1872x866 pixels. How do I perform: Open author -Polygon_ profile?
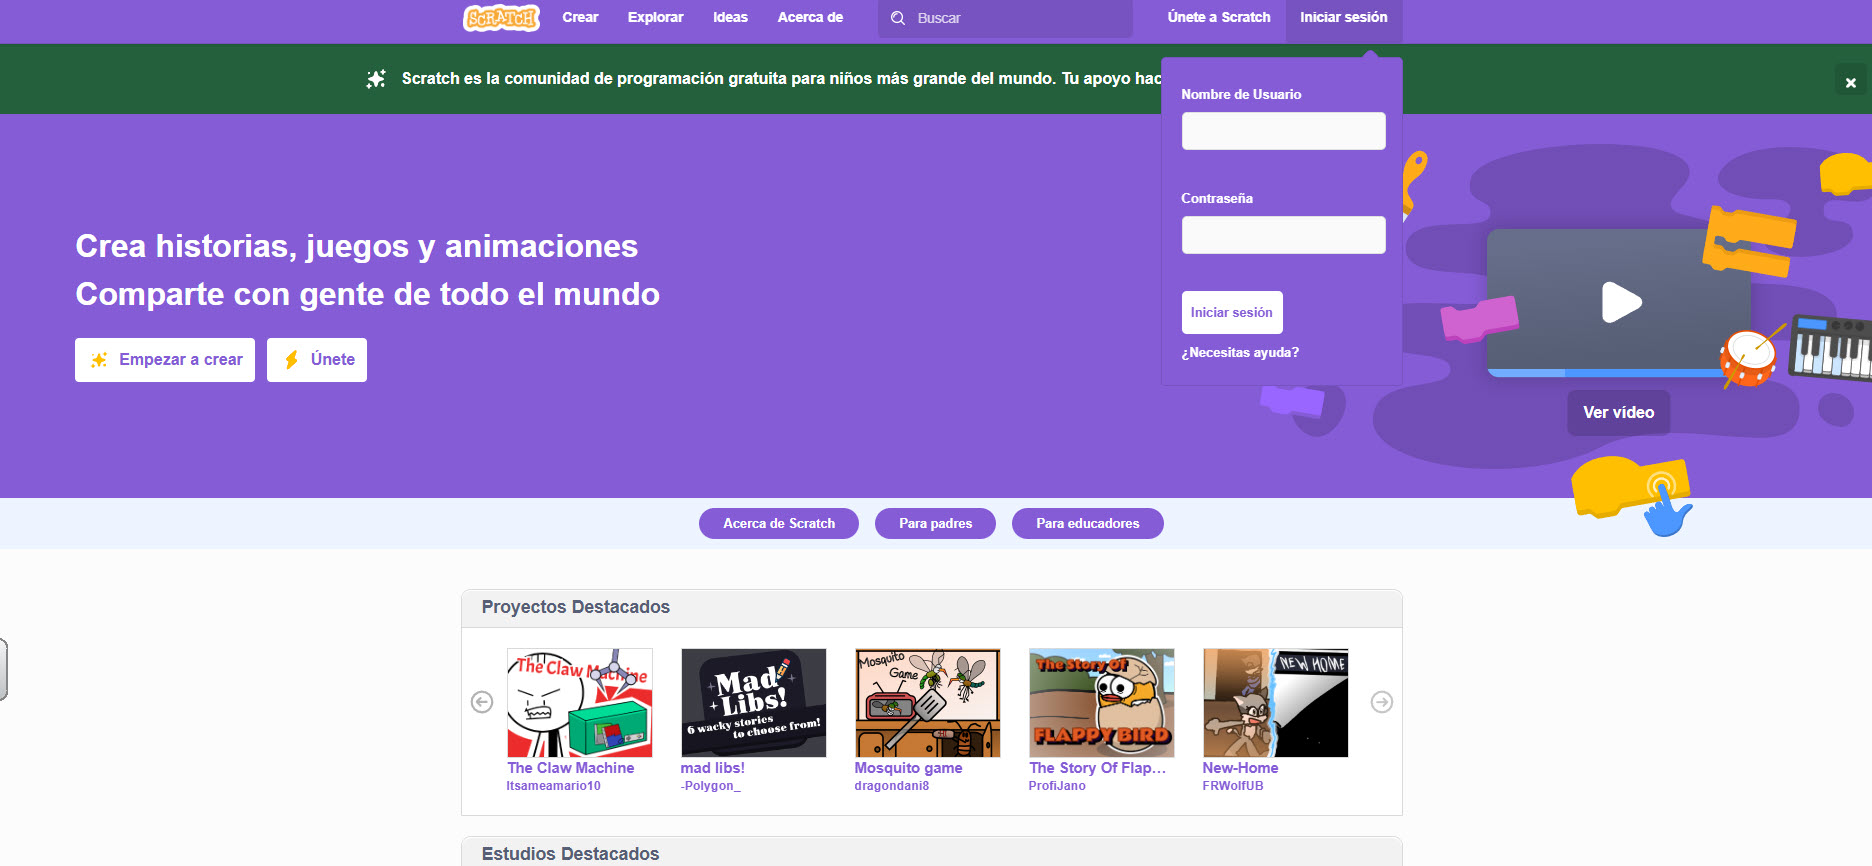[x=711, y=786]
